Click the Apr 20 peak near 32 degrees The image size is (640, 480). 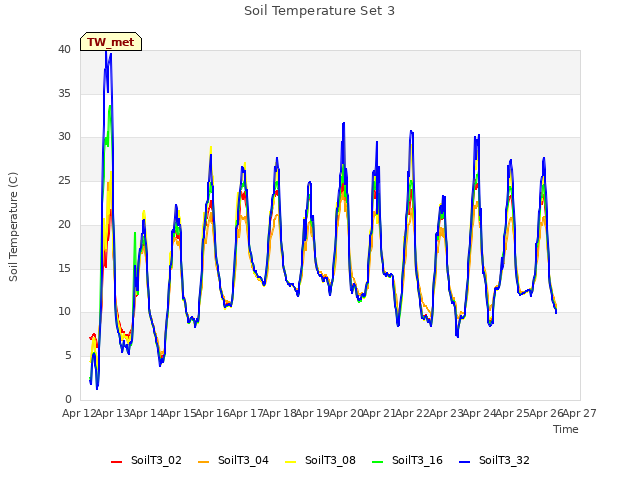[344, 123]
